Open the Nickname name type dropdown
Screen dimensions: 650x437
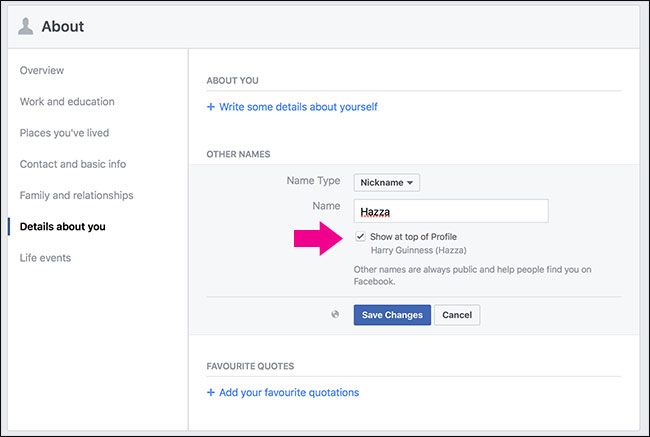386,182
